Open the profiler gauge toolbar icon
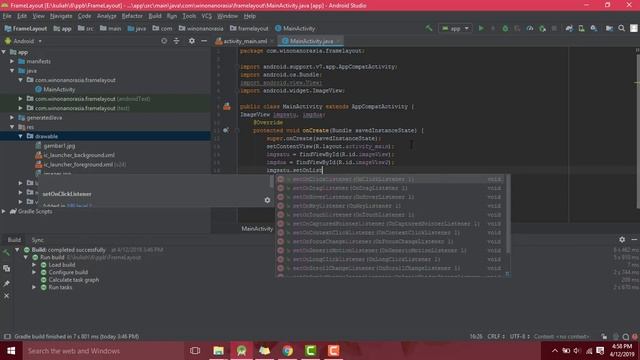Image resolution: width=640 pixels, height=360 pixels. click(530, 28)
